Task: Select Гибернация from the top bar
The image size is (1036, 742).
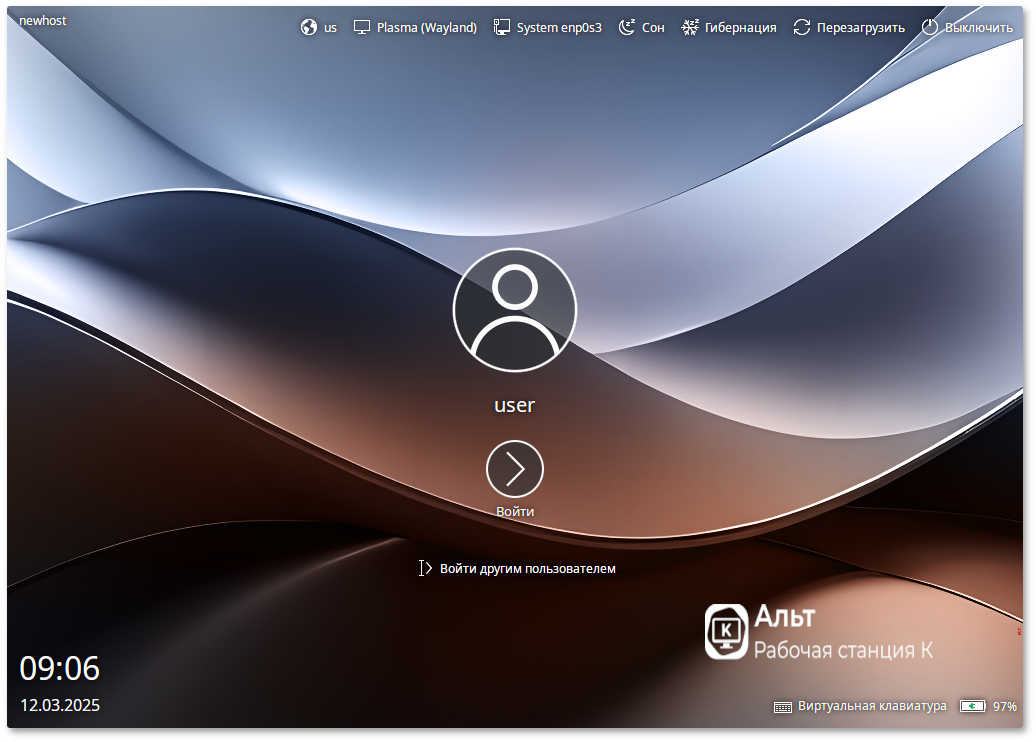Action: [x=740, y=28]
